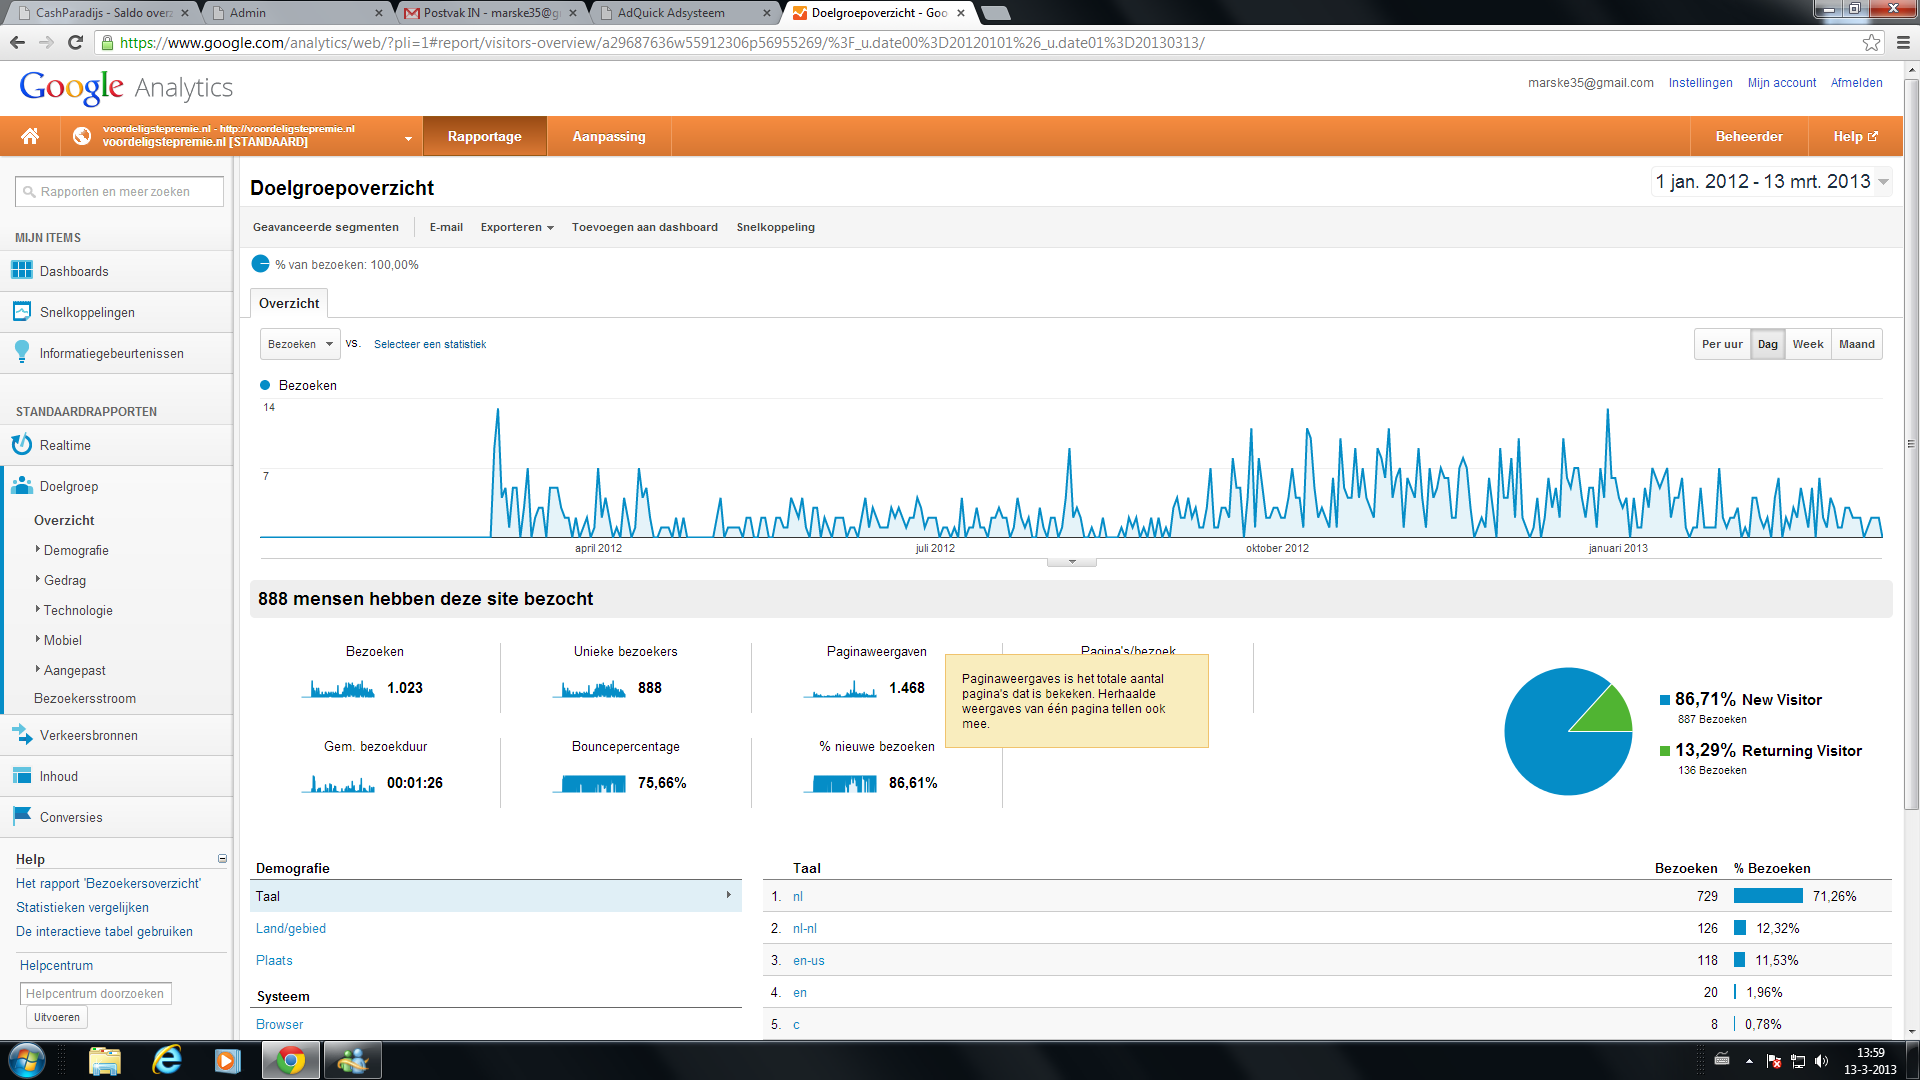
Task: Click the Uitvoeren button
Action: [x=57, y=1017]
